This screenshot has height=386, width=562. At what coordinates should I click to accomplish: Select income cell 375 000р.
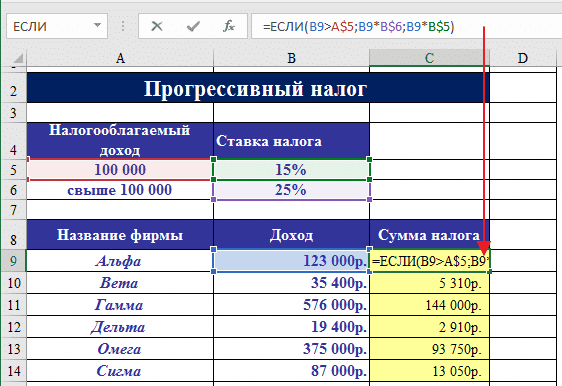click(x=291, y=348)
